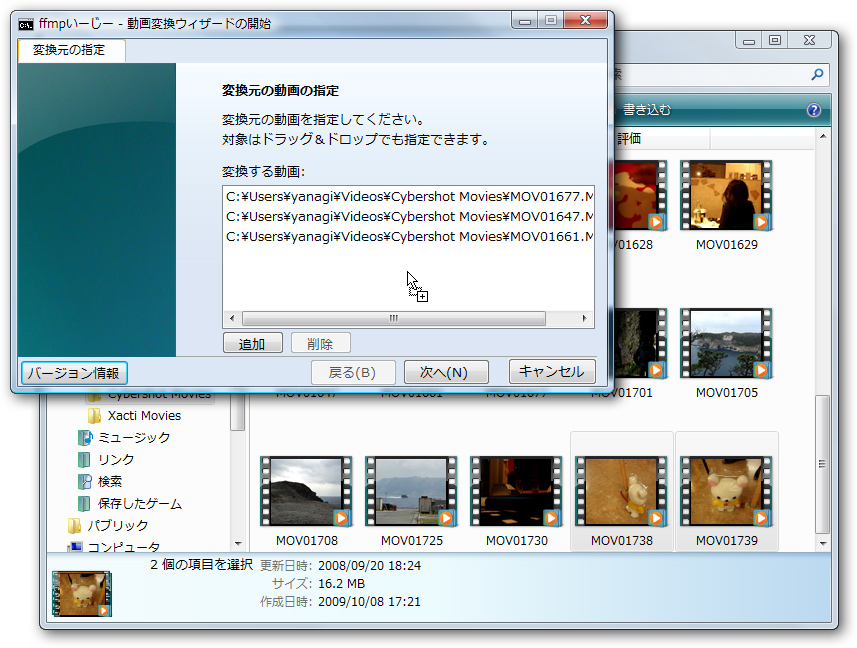The width and height of the screenshot is (857, 648).
Task: Switch to the 変換元の指定 tab
Action: pyautogui.click(x=69, y=50)
